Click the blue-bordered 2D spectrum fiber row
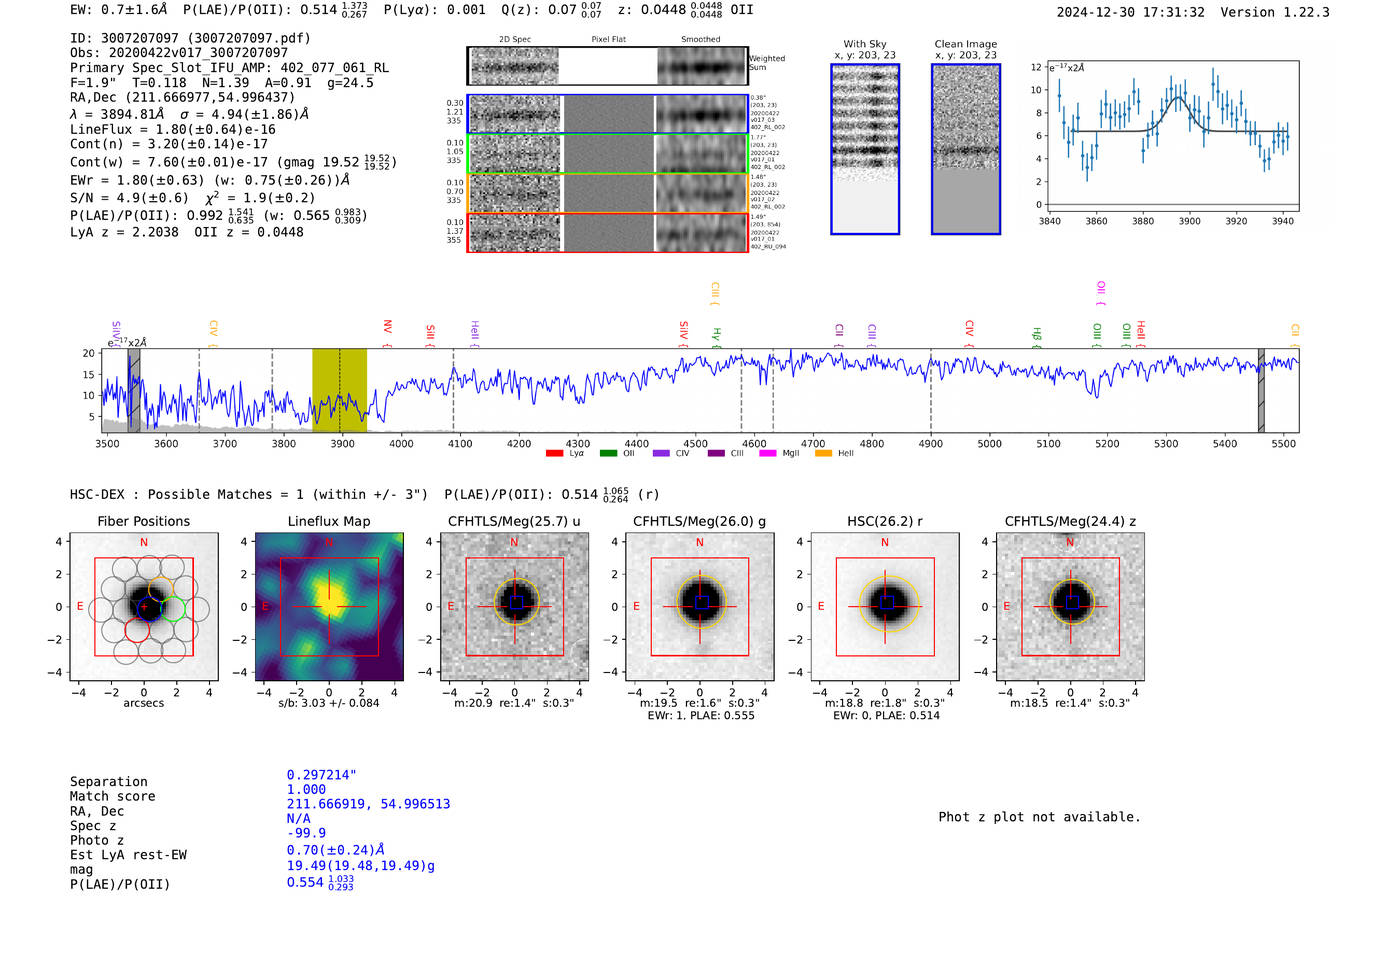This screenshot has width=1400, height=953. click(607, 114)
